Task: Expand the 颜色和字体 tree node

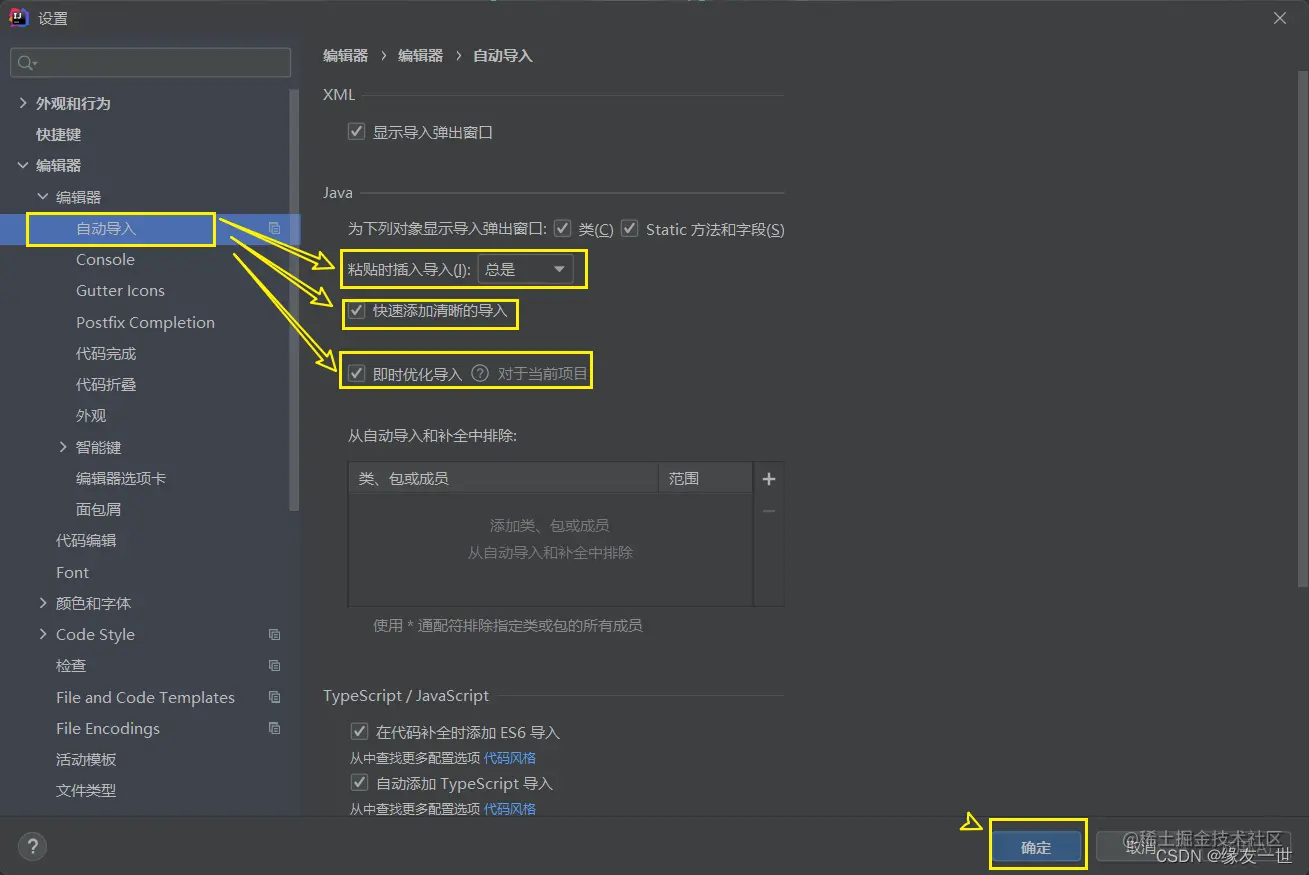Action: (x=43, y=603)
